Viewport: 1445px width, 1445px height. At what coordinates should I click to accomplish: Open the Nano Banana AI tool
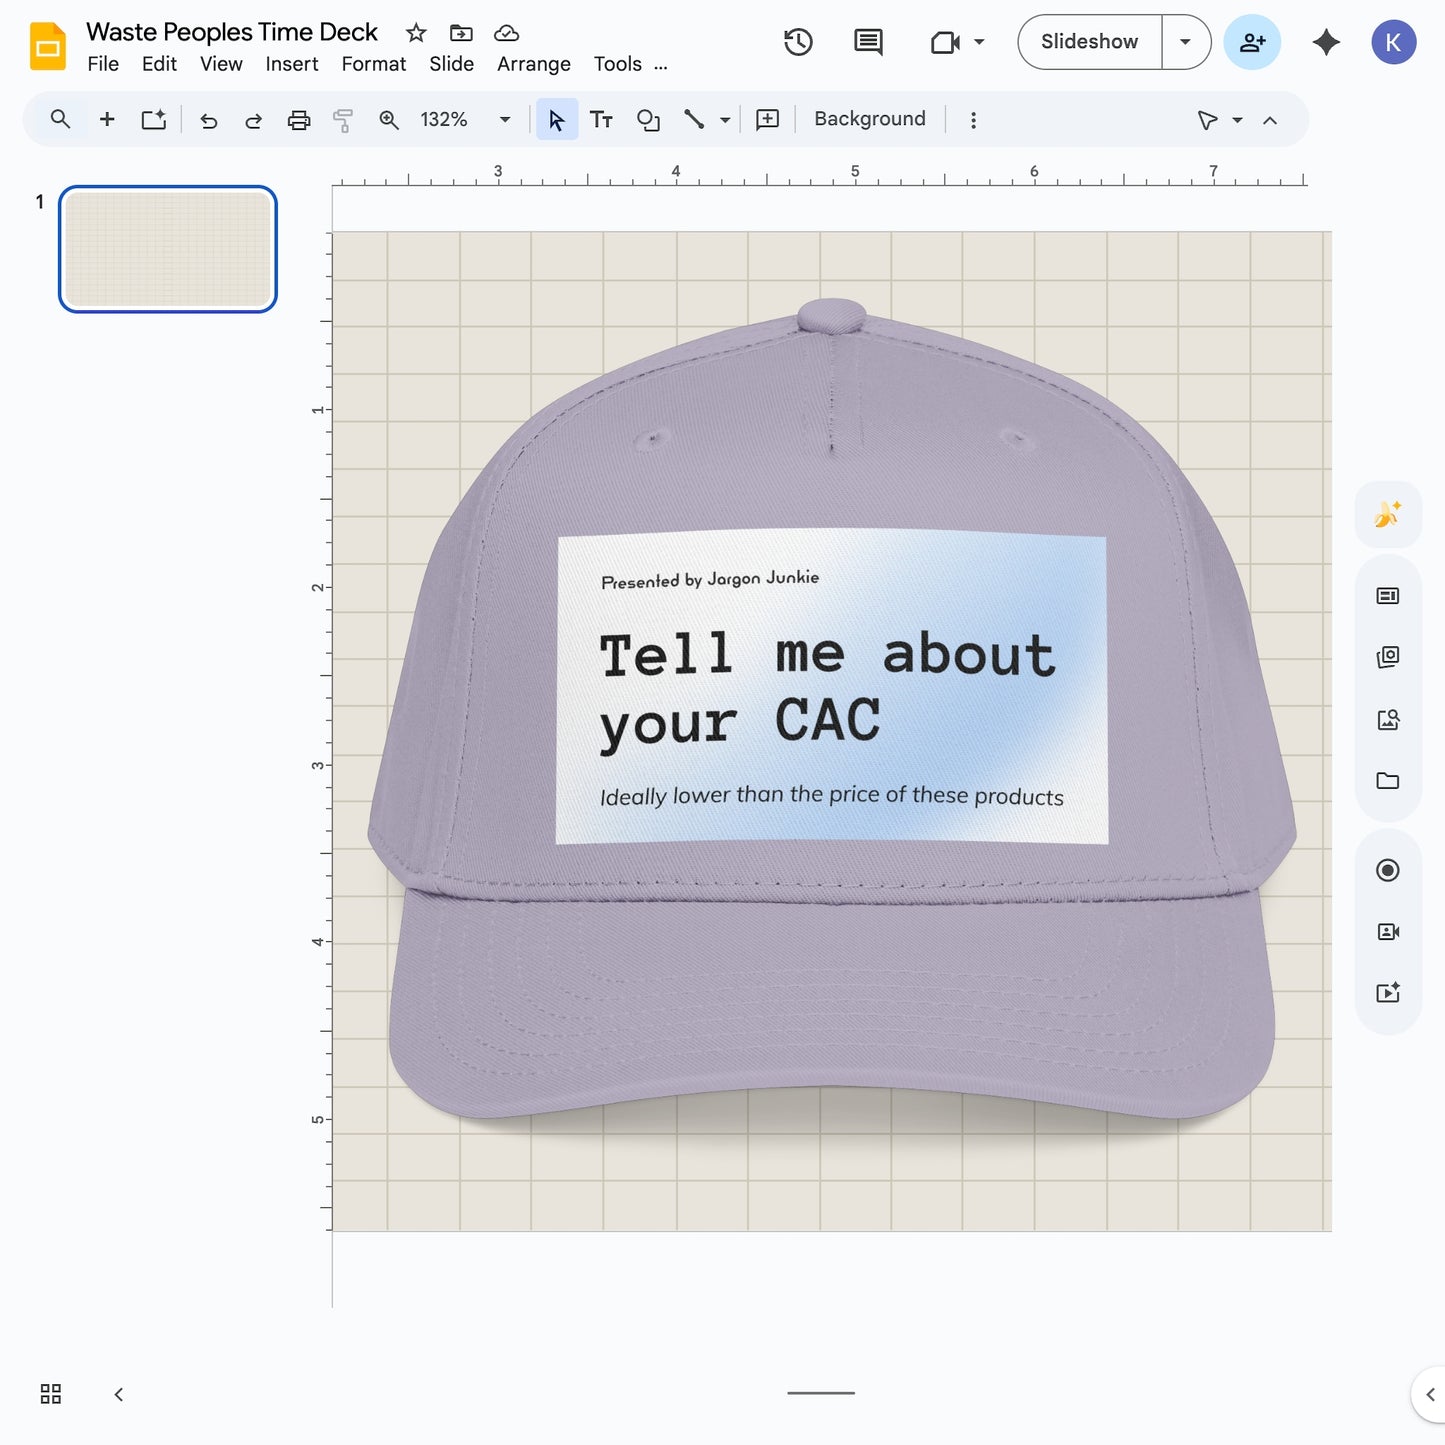1388,514
